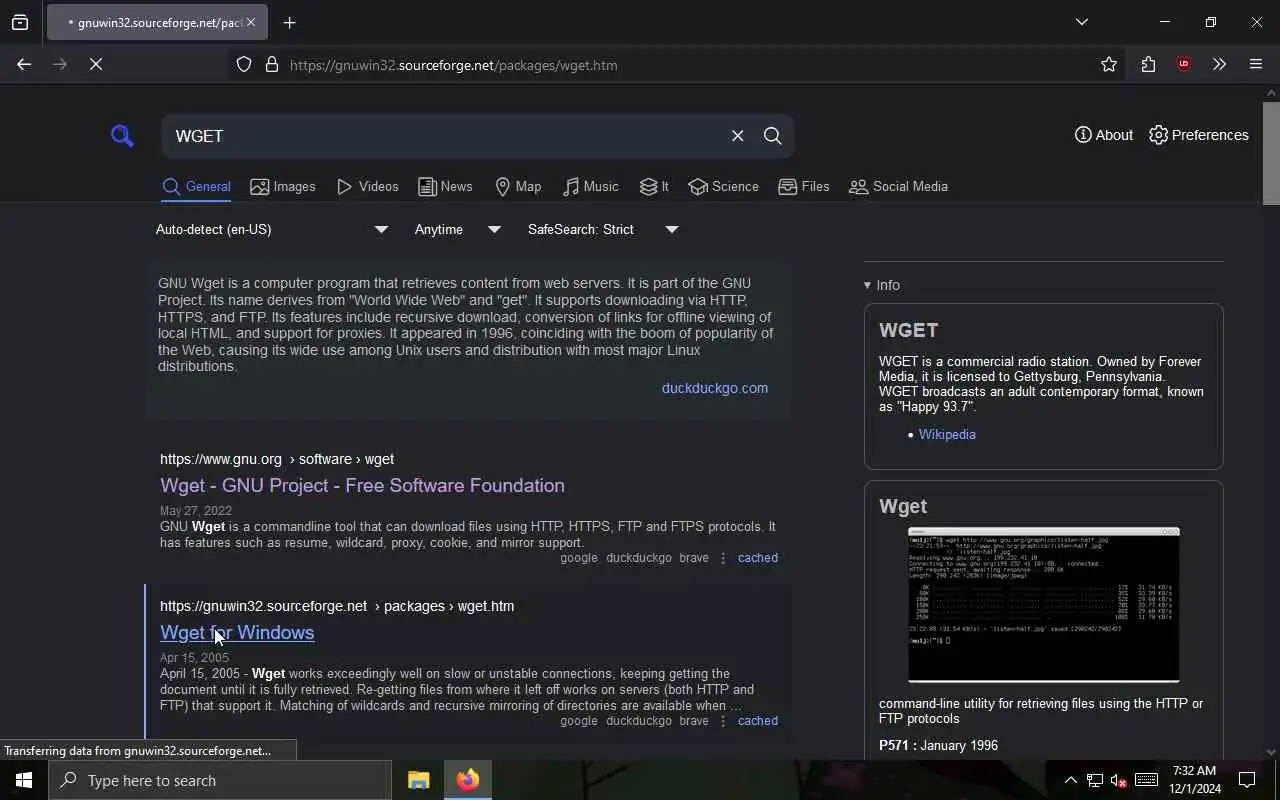Go back to the previous page
Screen dimensions: 1280x800
(x=24, y=65)
